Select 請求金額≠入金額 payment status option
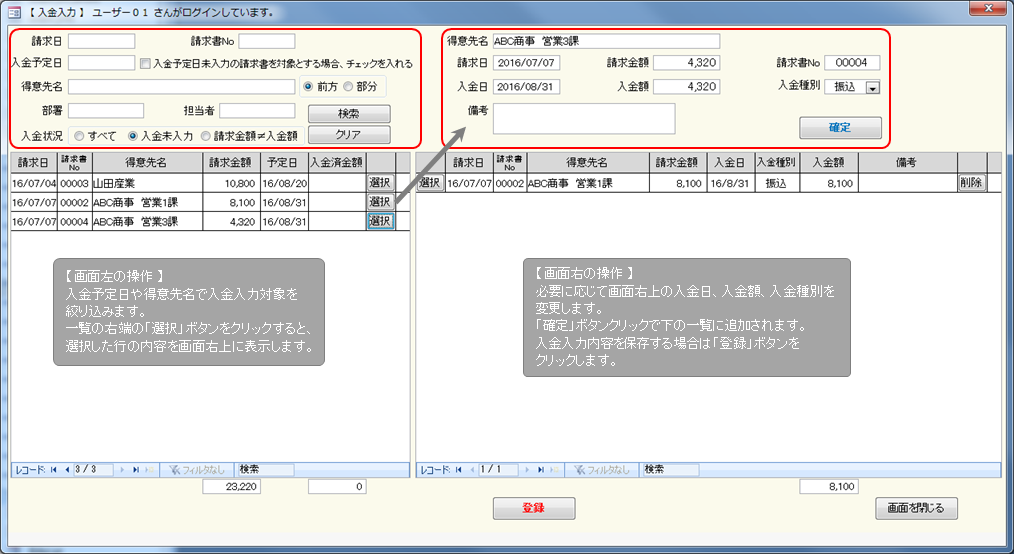Image resolution: width=1014 pixels, height=554 pixels. pos(206,135)
